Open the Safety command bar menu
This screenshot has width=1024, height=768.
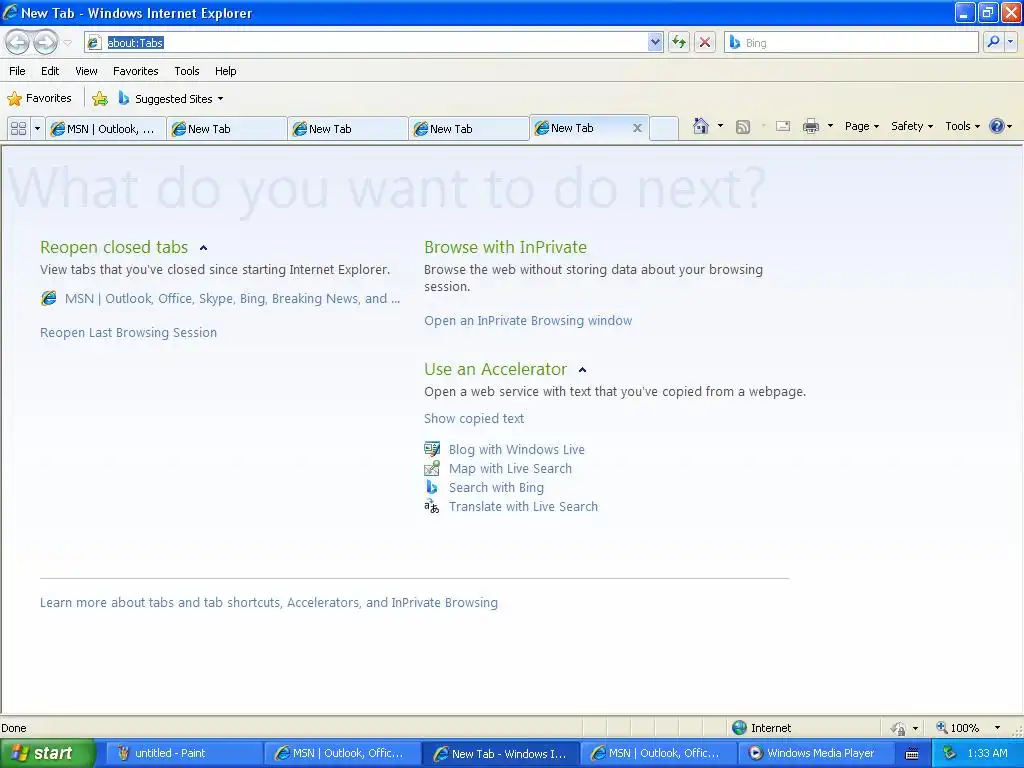(912, 126)
